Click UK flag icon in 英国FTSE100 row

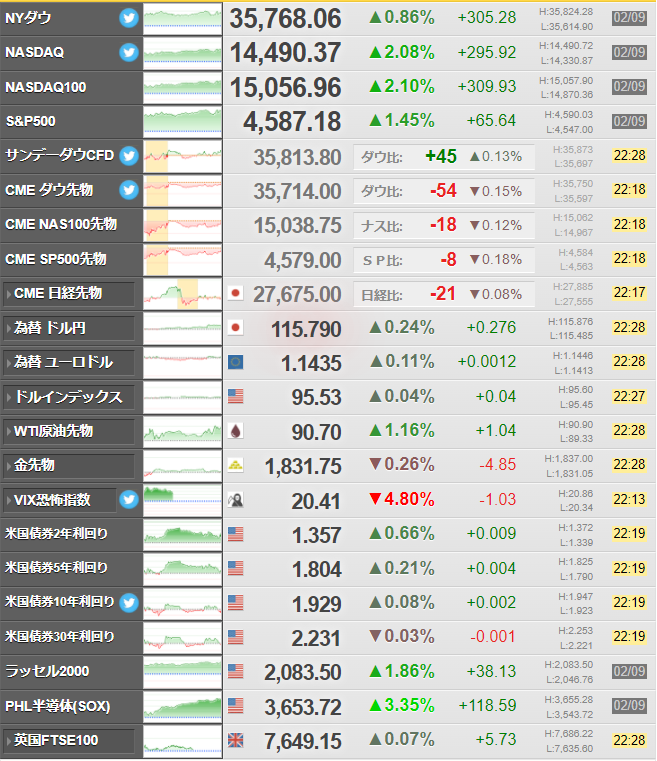pyautogui.click(x=236, y=741)
